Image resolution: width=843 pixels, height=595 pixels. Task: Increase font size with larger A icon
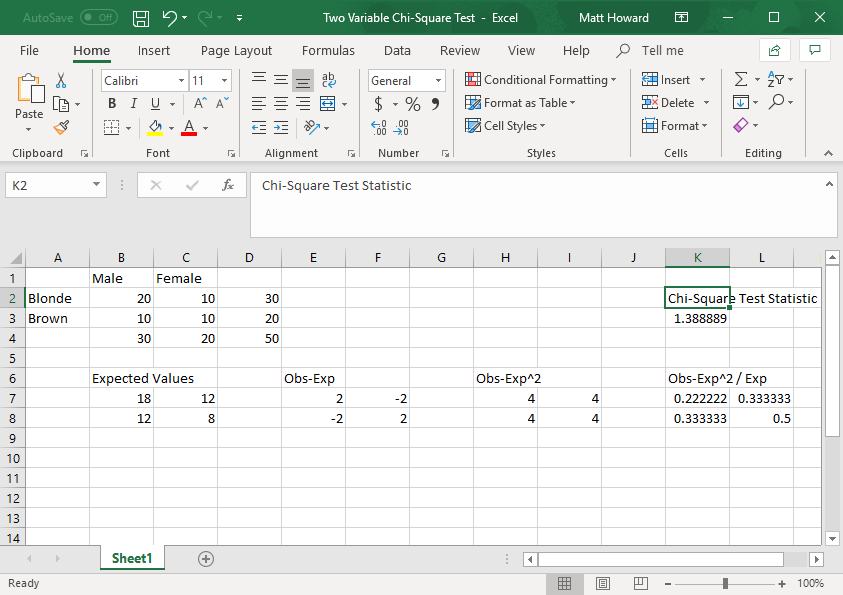point(200,103)
